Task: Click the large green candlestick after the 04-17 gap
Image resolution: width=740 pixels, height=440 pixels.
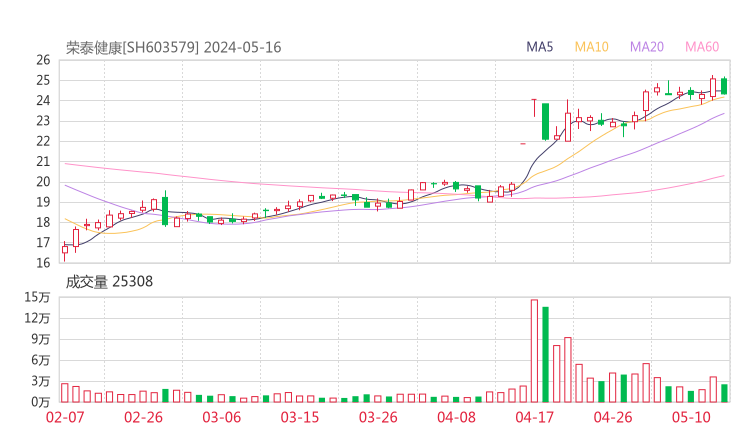Action: (546, 121)
